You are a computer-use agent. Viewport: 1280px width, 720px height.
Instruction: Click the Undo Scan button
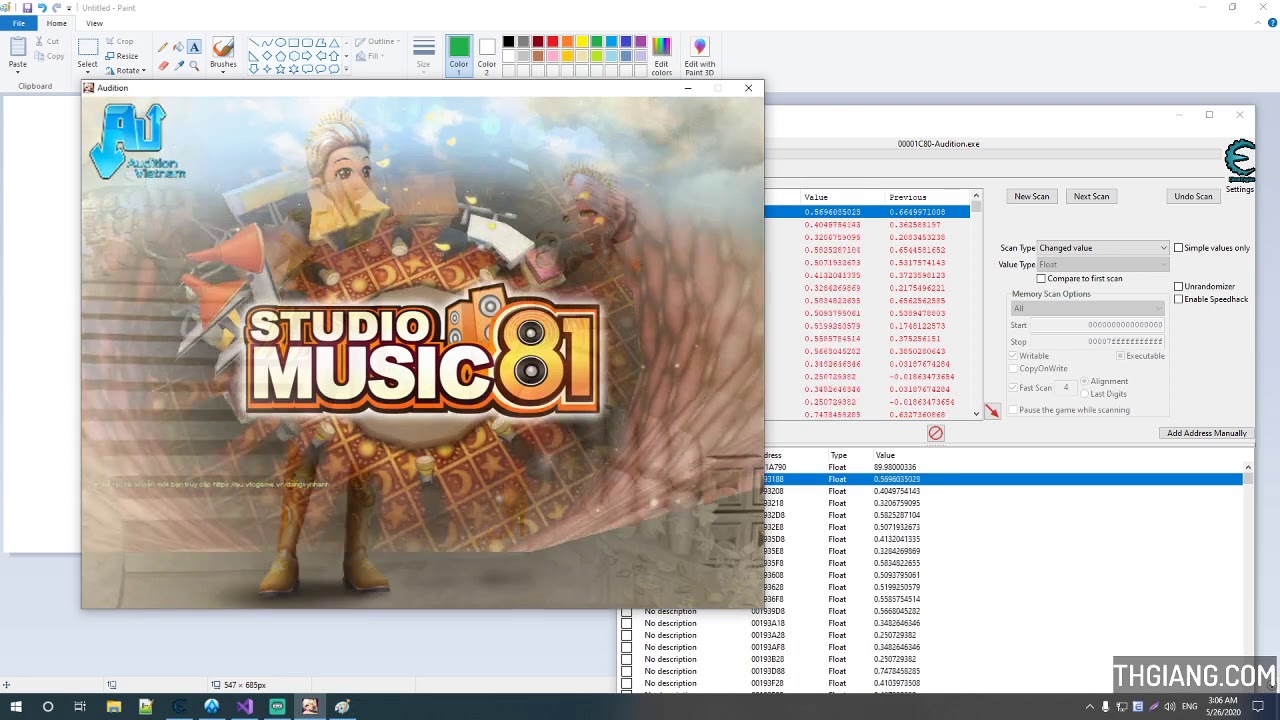(1192, 196)
